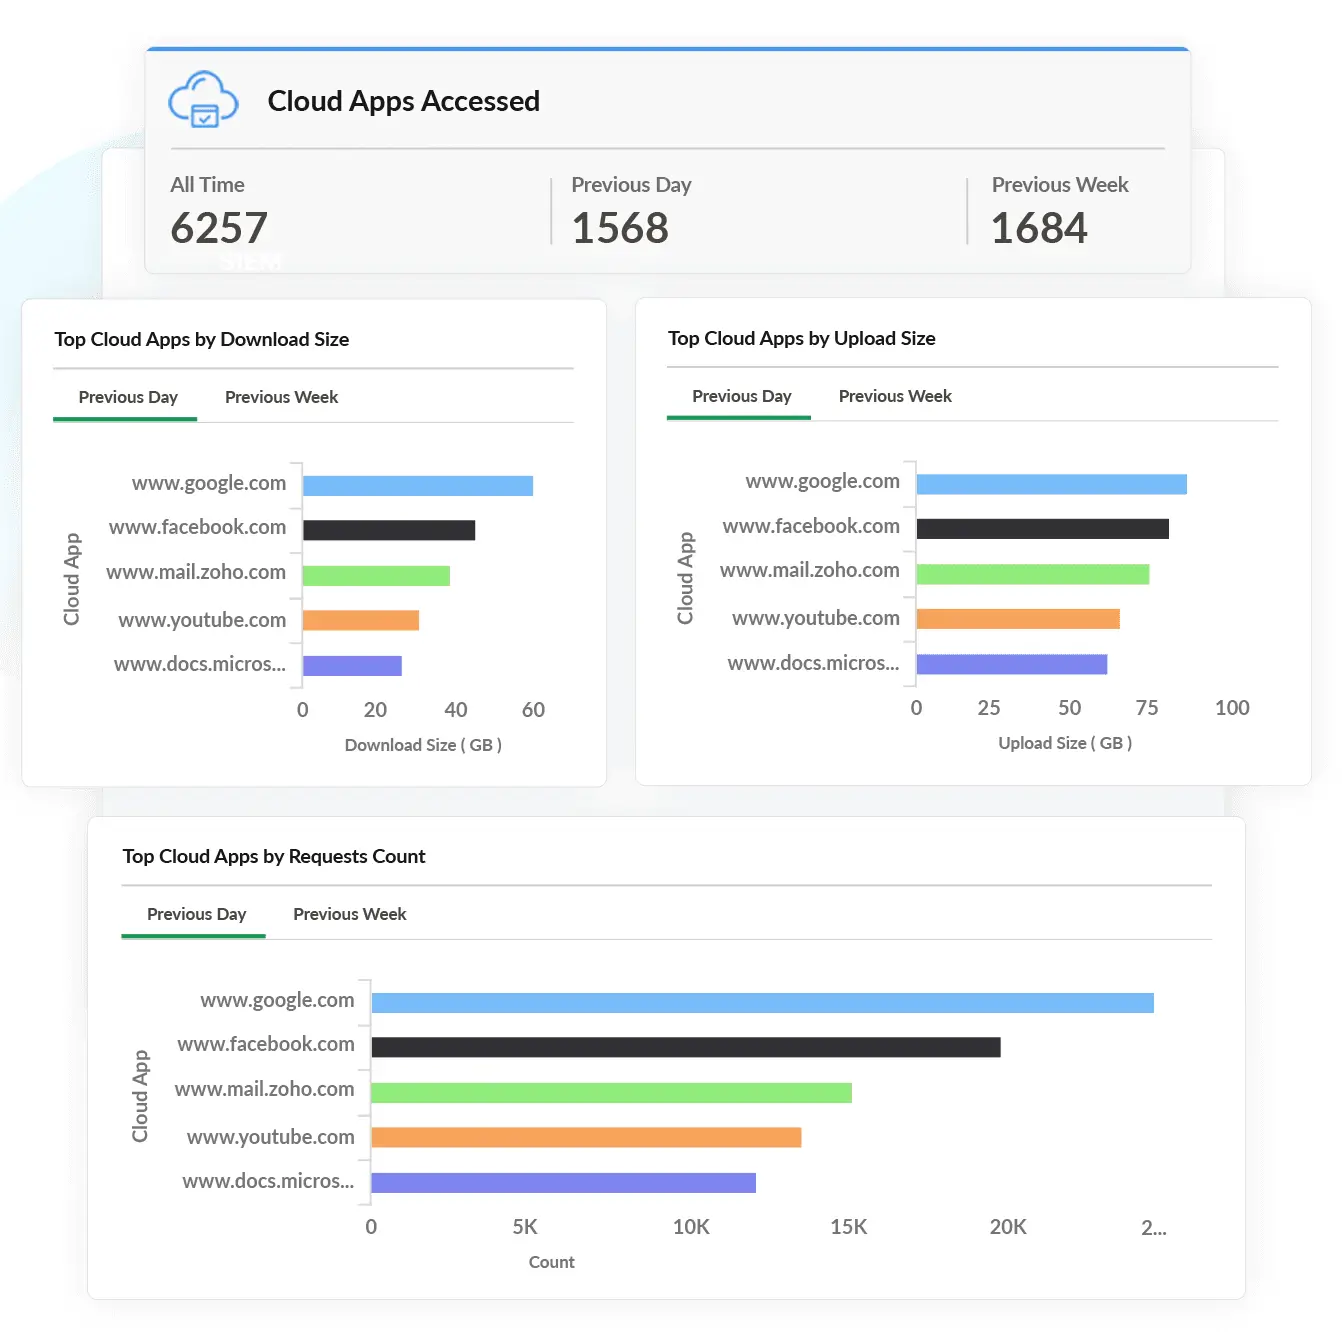
Task: Click the google.com bar in Upload Size chart
Action: coord(1052,484)
